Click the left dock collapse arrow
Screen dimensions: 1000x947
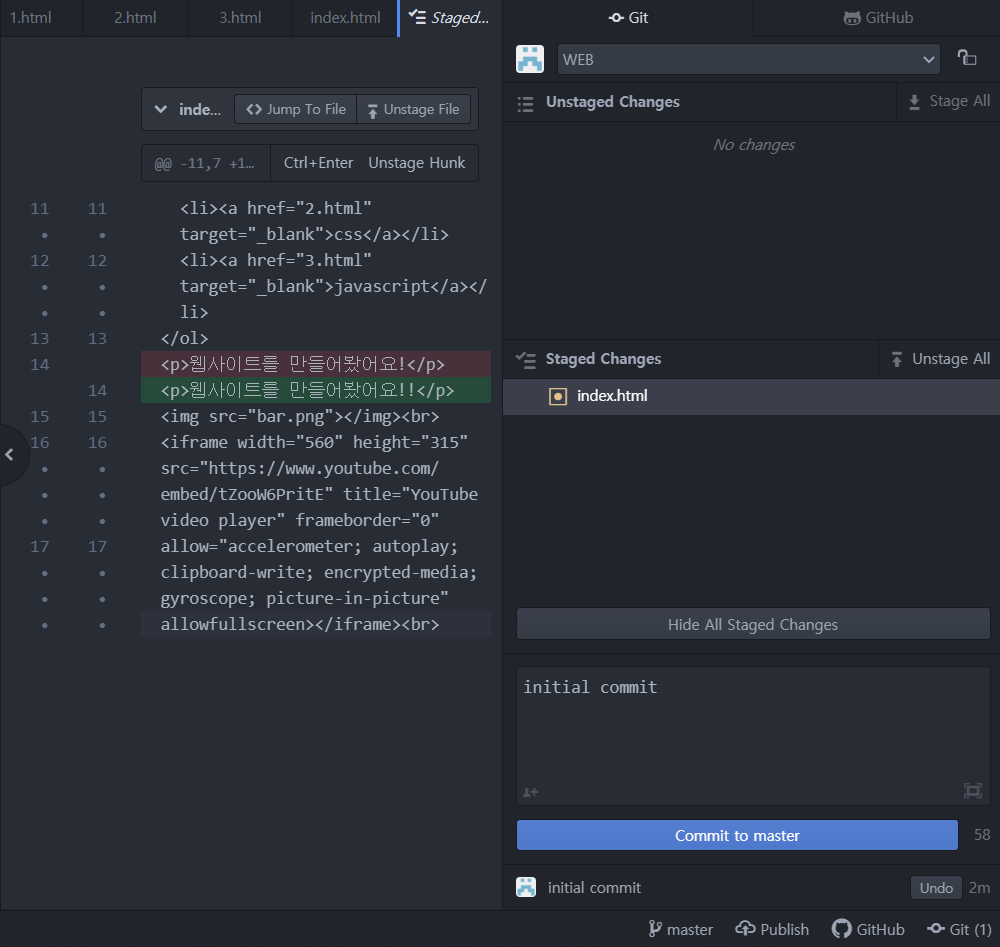point(11,455)
